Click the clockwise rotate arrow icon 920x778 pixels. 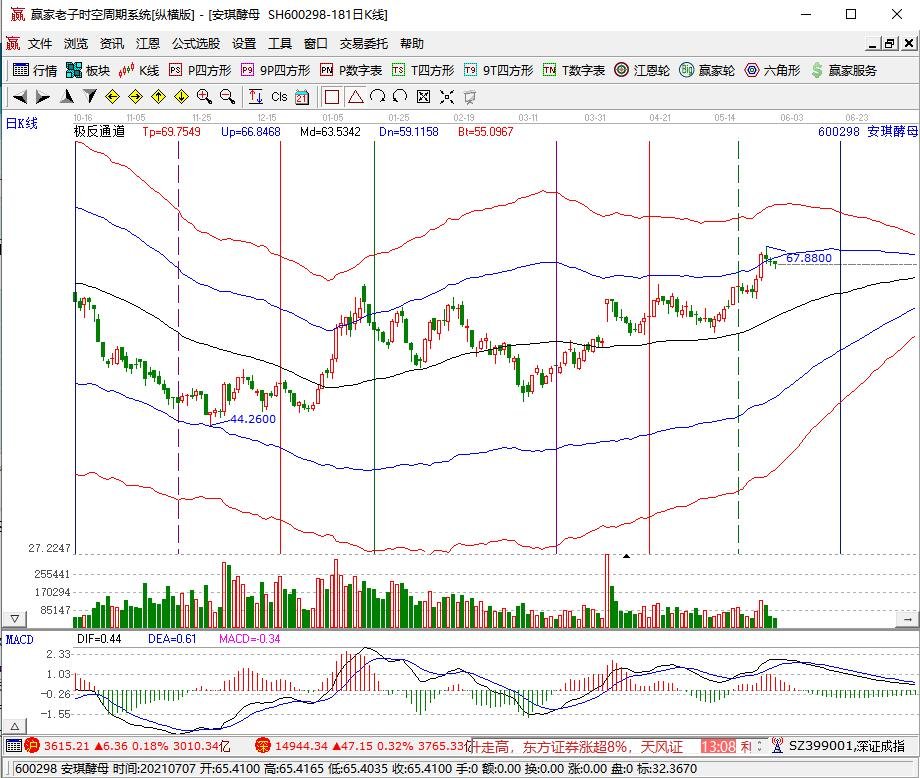378,96
